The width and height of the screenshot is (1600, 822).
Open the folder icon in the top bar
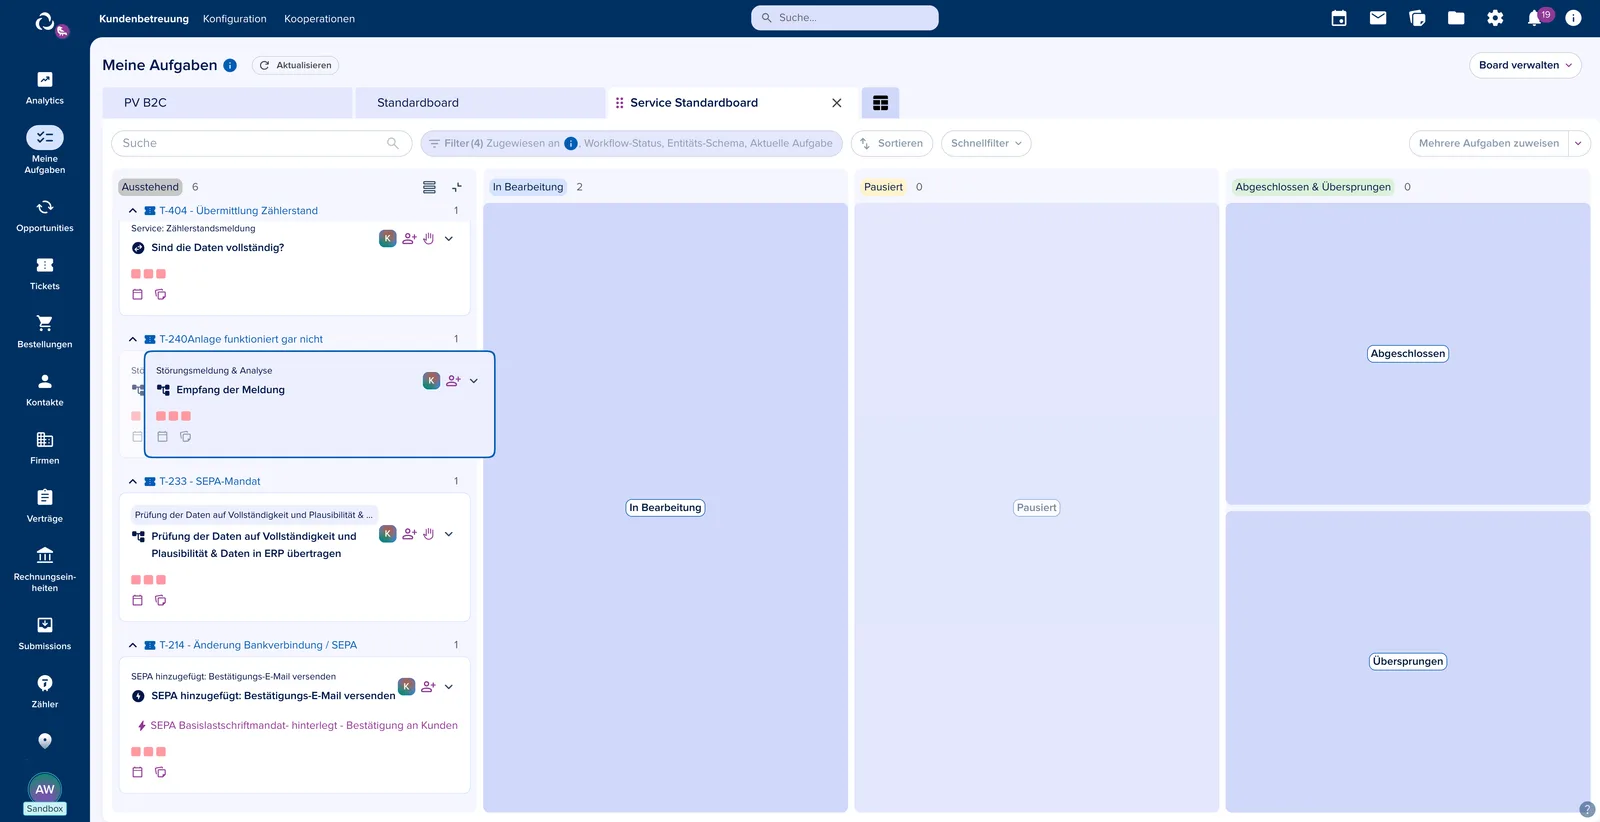(1456, 18)
